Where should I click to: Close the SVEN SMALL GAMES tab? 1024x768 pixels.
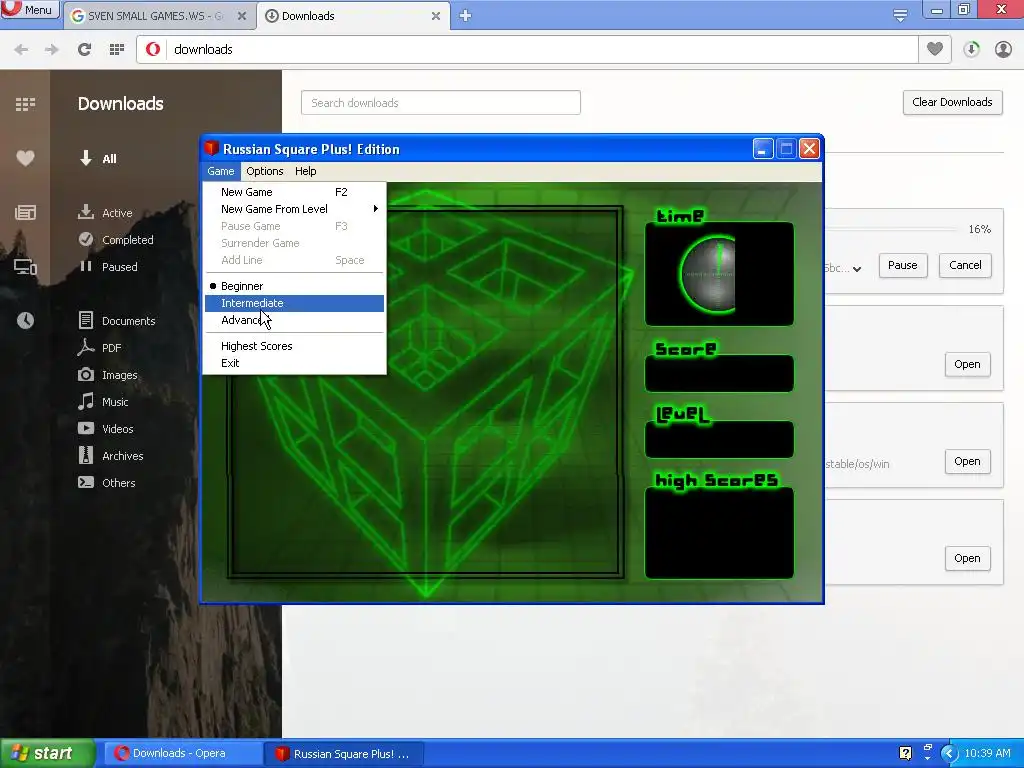[x=242, y=16]
